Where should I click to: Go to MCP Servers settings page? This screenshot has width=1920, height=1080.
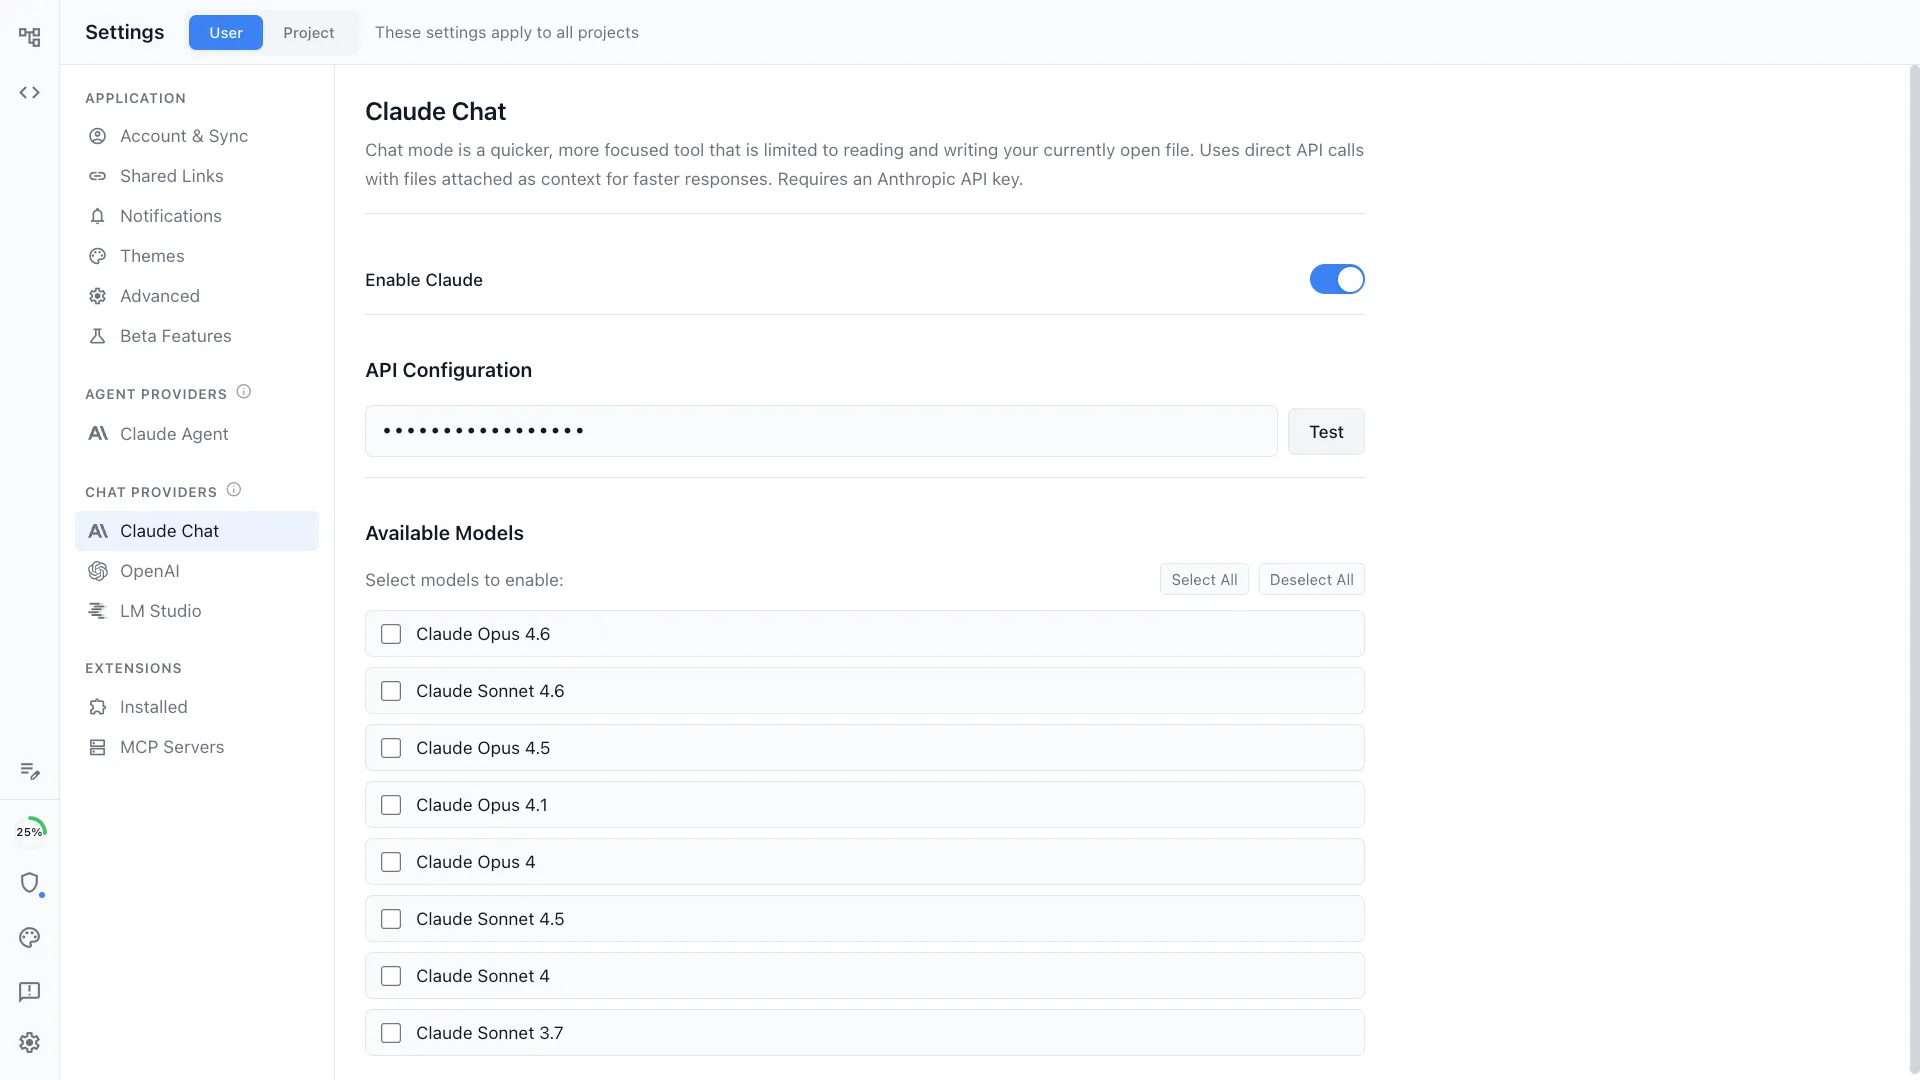pos(171,747)
